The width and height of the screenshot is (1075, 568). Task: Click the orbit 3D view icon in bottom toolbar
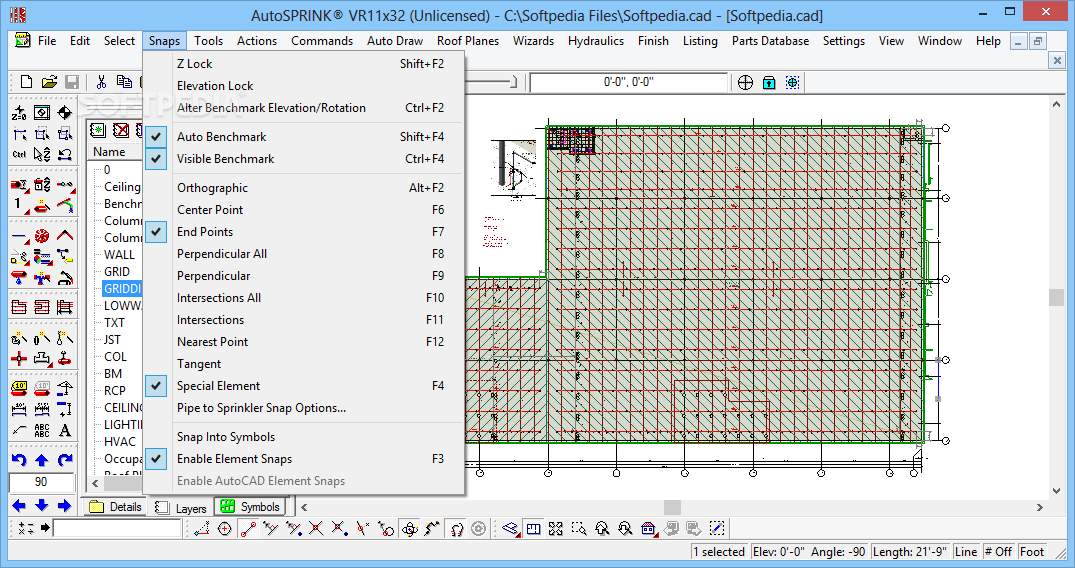pyautogui.click(x=409, y=528)
